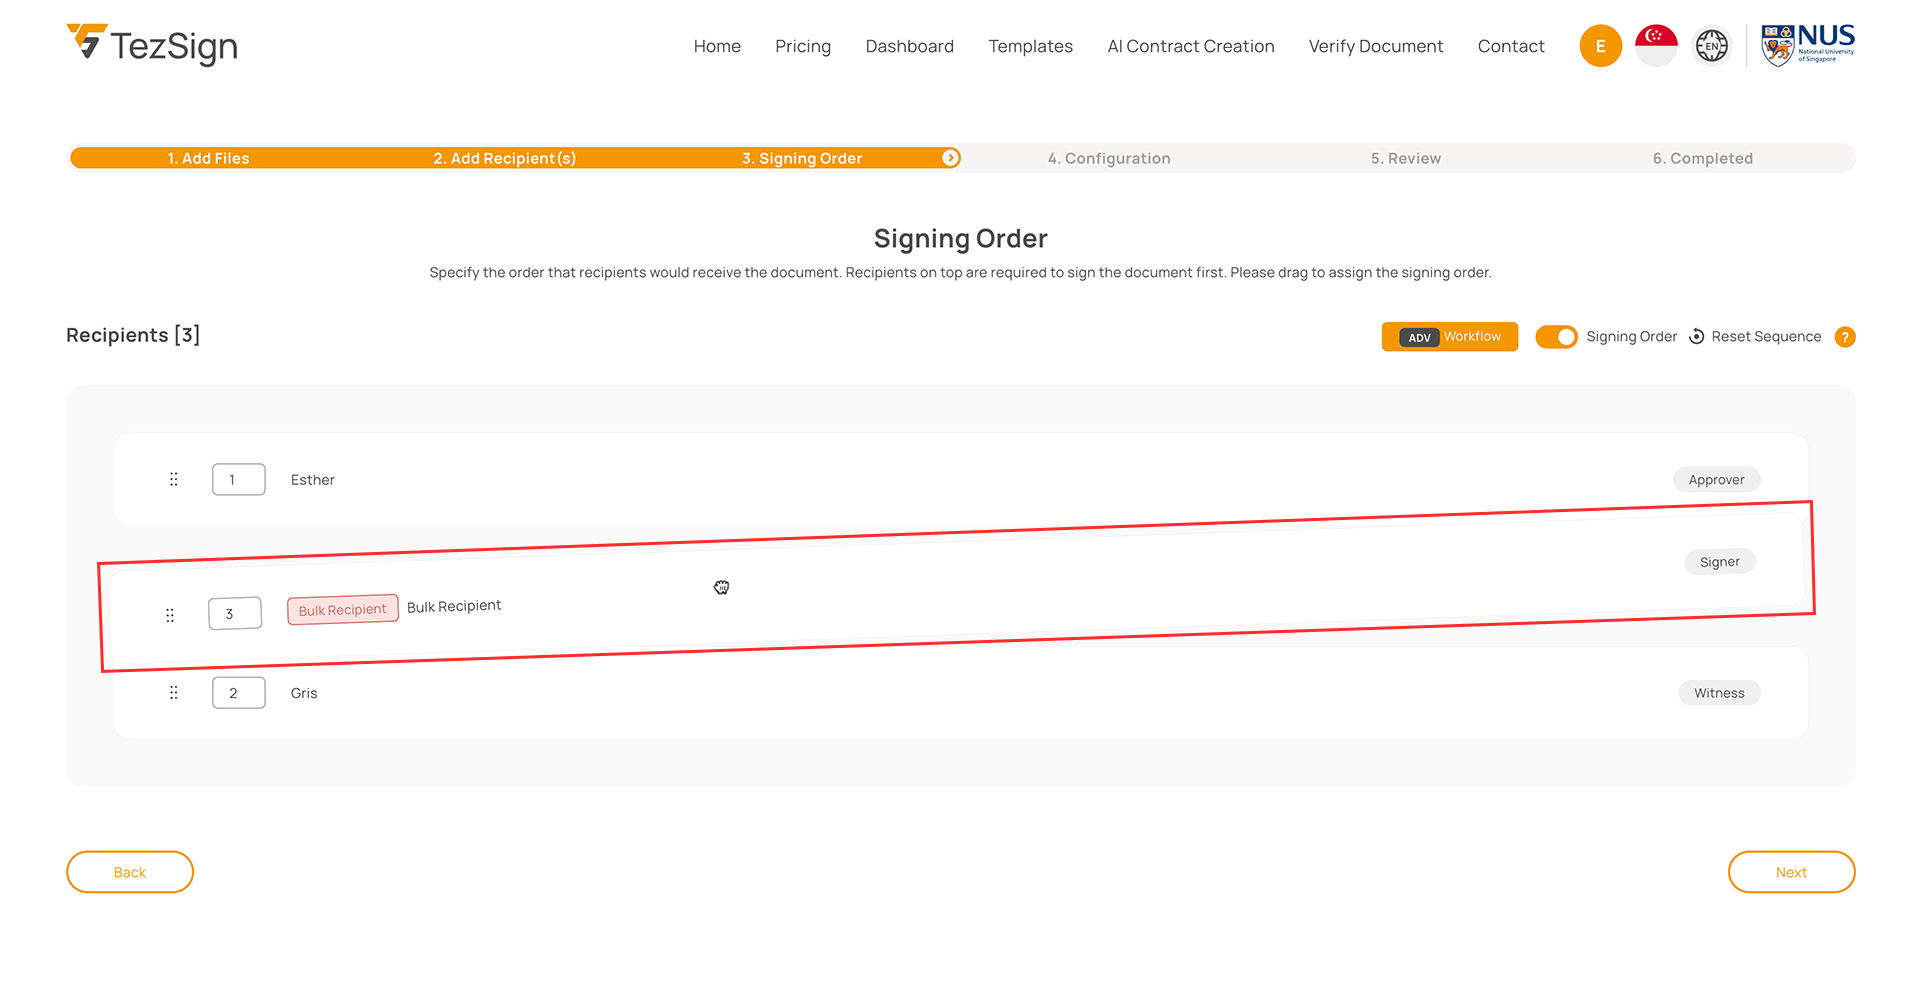Click the Reset Sequence icon

[1697, 337]
